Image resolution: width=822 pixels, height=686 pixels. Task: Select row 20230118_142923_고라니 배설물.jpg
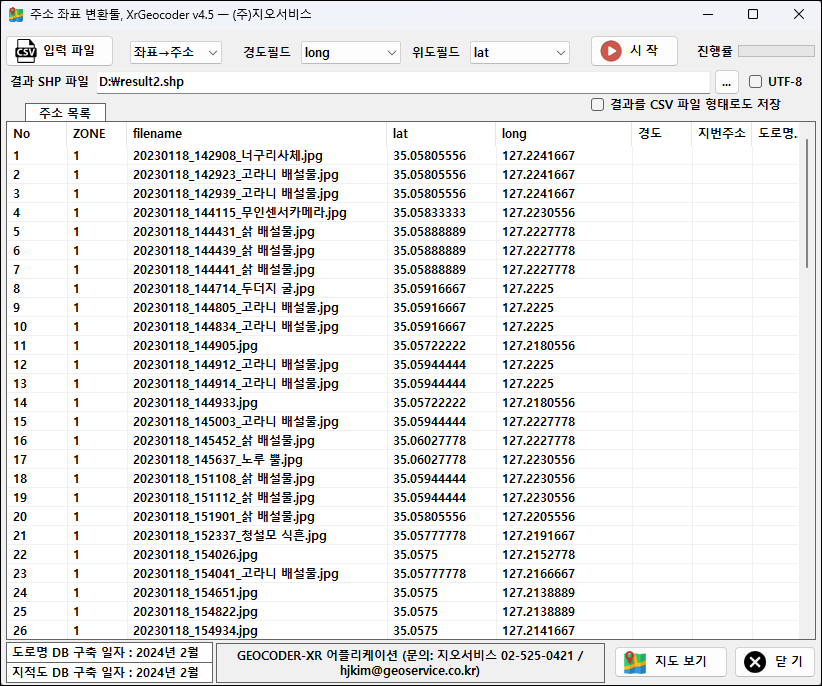coord(403,175)
